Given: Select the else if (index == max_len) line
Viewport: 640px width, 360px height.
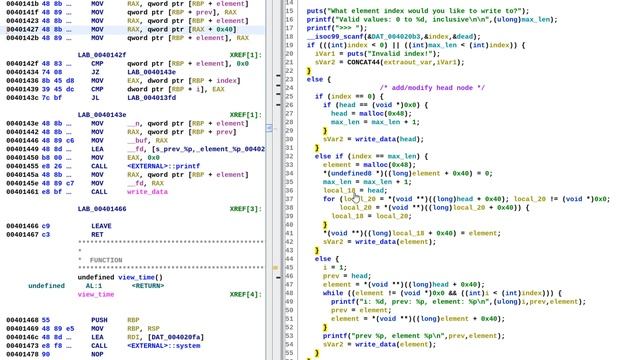Looking at the screenshot, I should 371,157.
